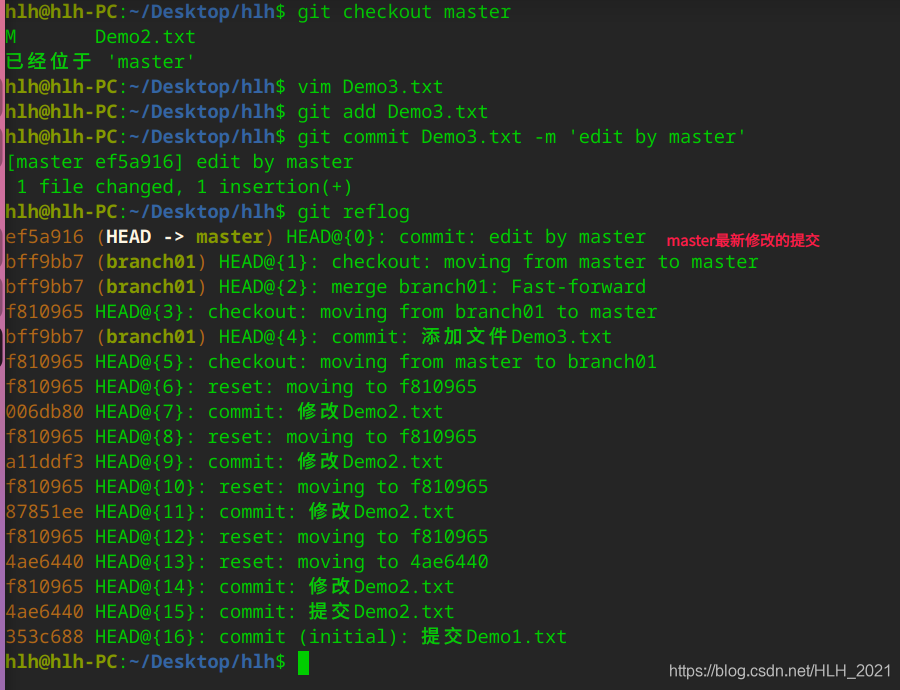The height and width of the screenshot is (690, 900).
Task: Click the a11ddf3 commit hash
Action: tap(45, 462)
